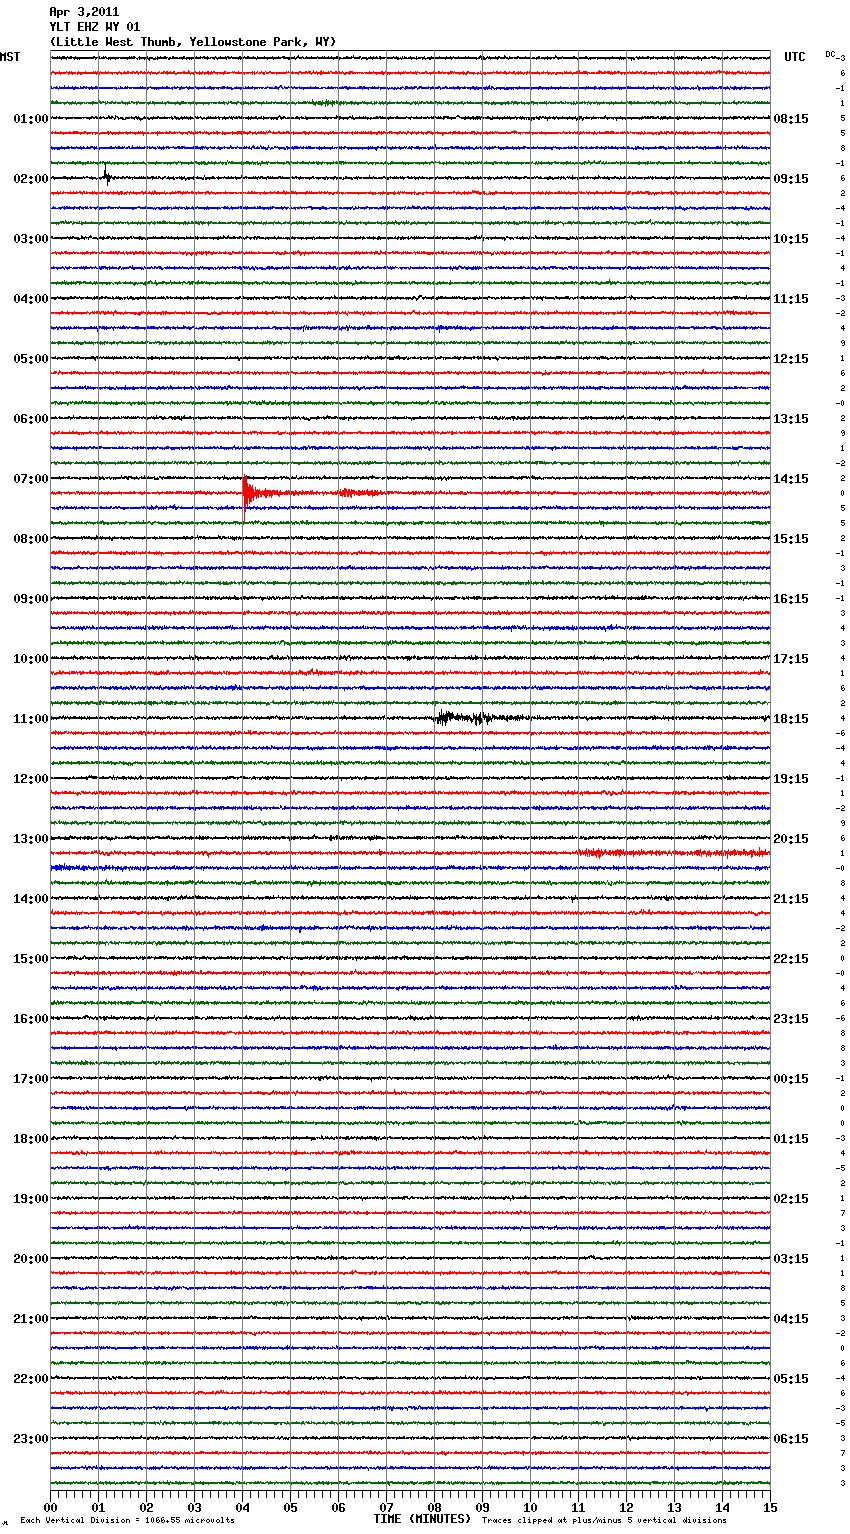Click the '15:00' MST hour label
Screen dimensions: 850x1534
click(30, 959)
